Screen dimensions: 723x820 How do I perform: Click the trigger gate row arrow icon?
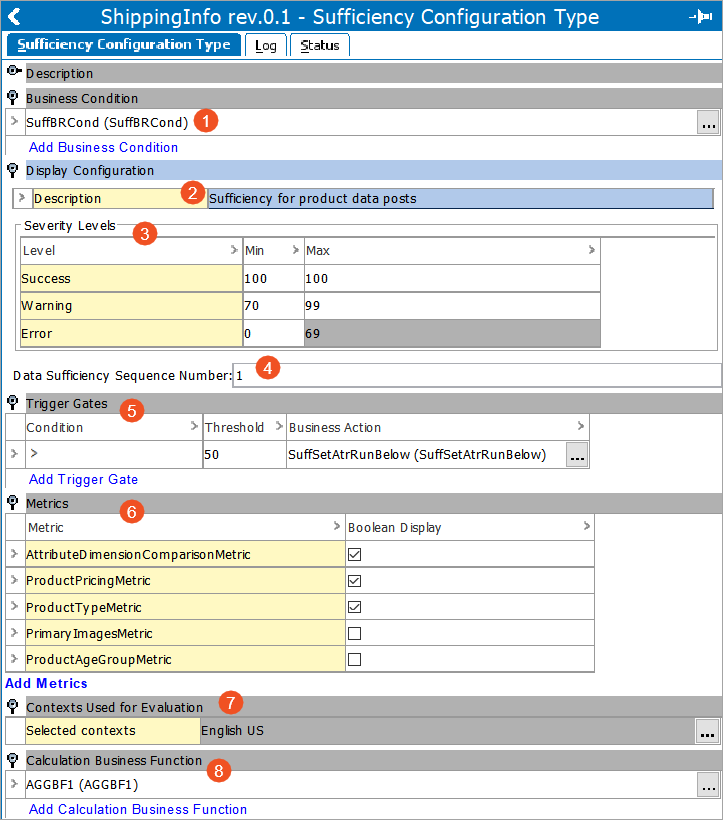click(14, 453)
